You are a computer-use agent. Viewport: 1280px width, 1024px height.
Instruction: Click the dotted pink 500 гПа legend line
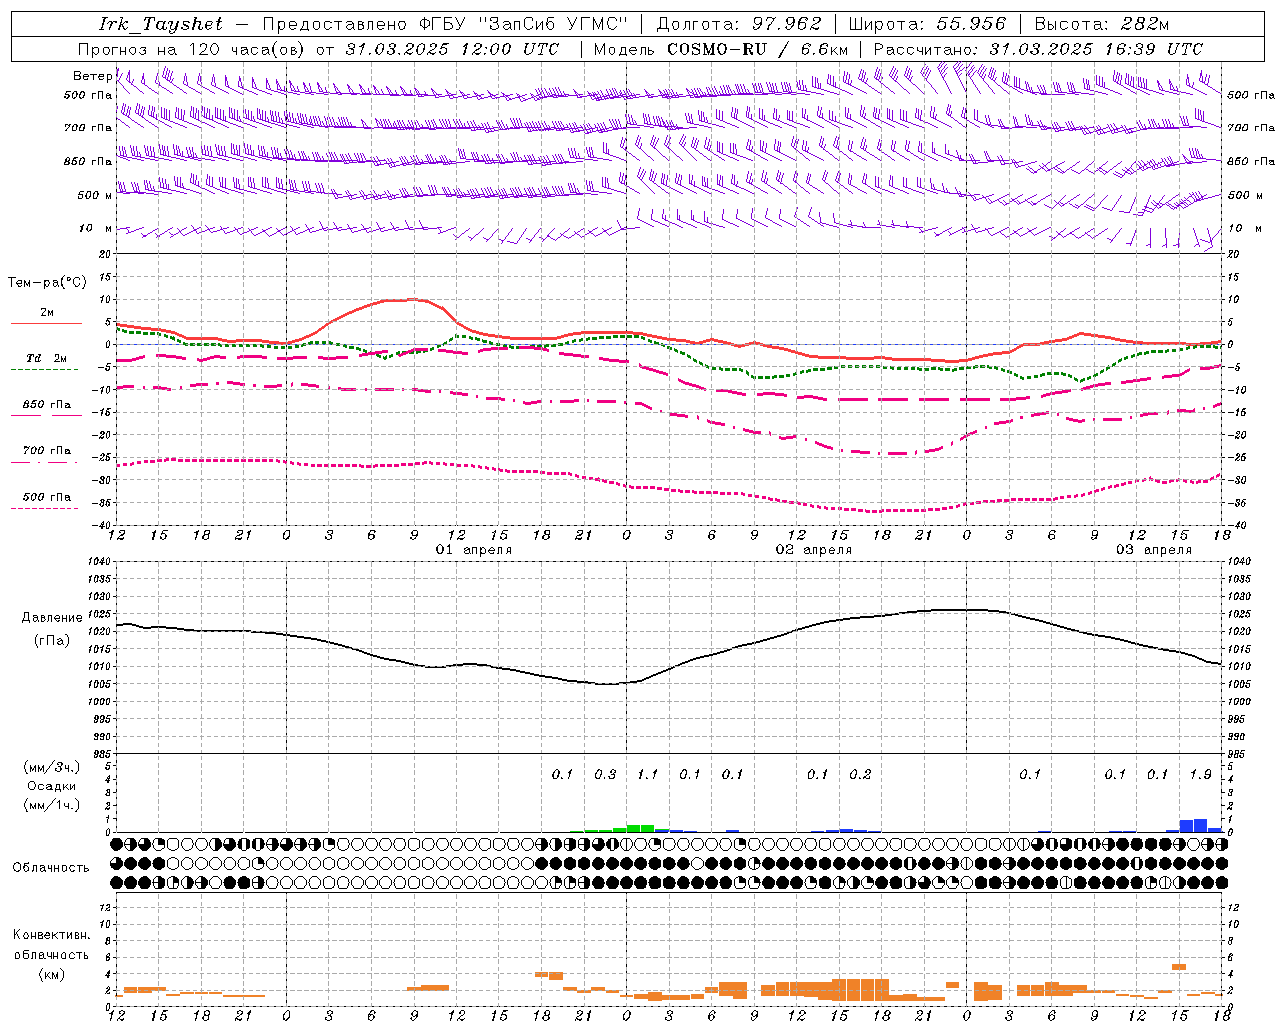pos(44,509)
